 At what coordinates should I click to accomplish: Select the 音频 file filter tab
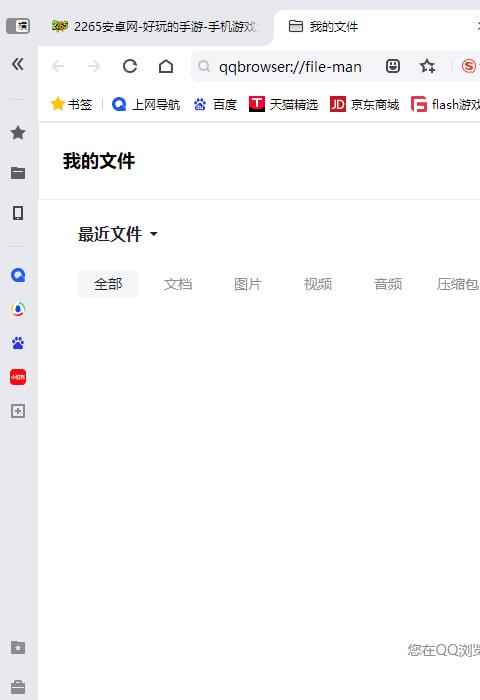tap(388, 284)
